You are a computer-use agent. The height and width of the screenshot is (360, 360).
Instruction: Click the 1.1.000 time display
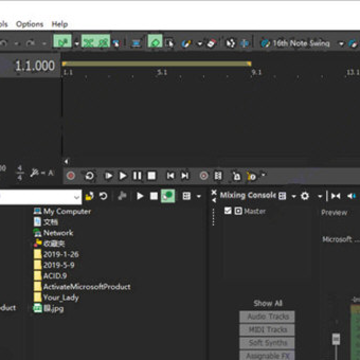click(x=35, y=66)
